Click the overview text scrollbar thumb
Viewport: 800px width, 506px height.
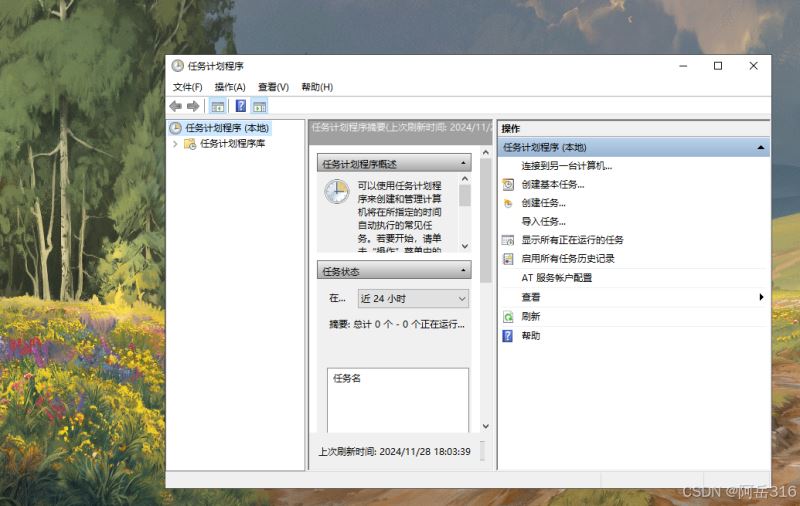click(x=464, y=195)
